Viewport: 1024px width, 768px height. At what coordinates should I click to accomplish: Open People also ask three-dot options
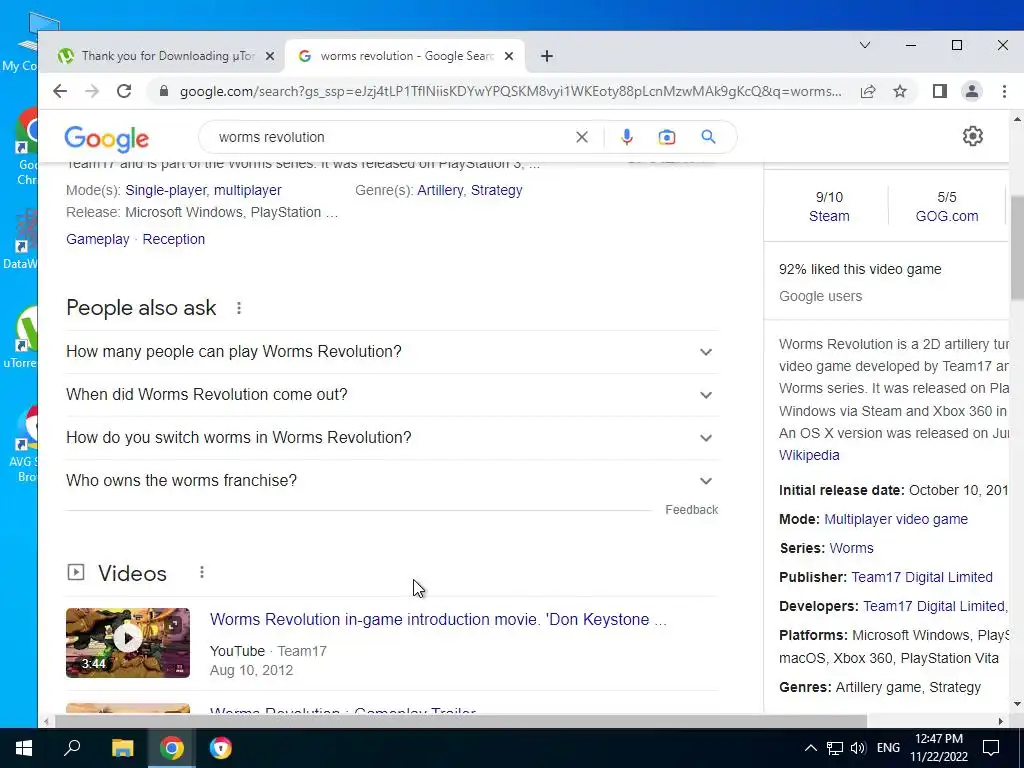tap(239, 308)
